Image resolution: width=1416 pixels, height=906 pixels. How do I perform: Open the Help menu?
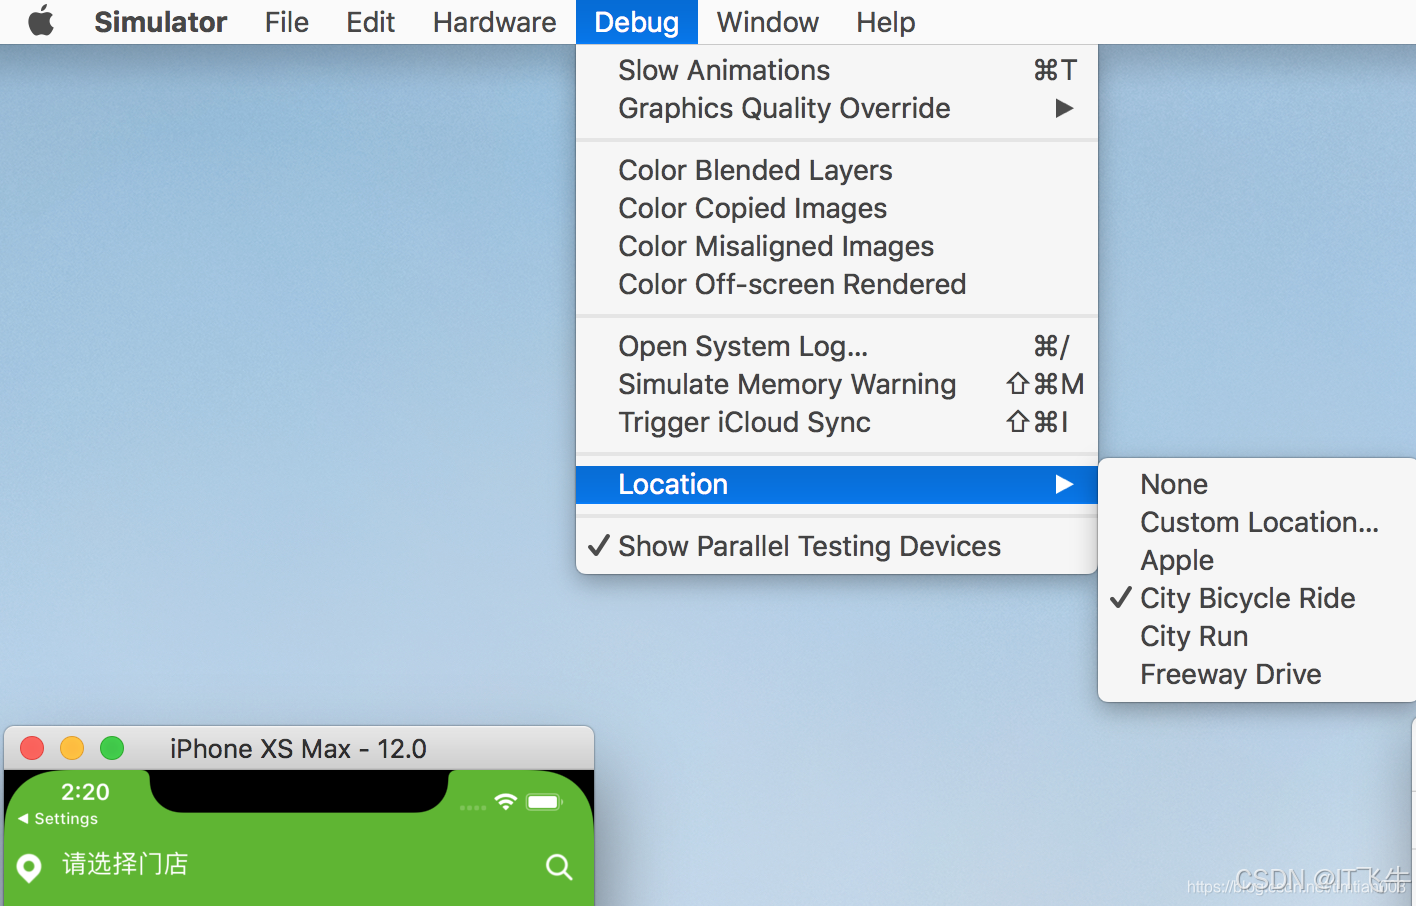(x=885, y=22)
